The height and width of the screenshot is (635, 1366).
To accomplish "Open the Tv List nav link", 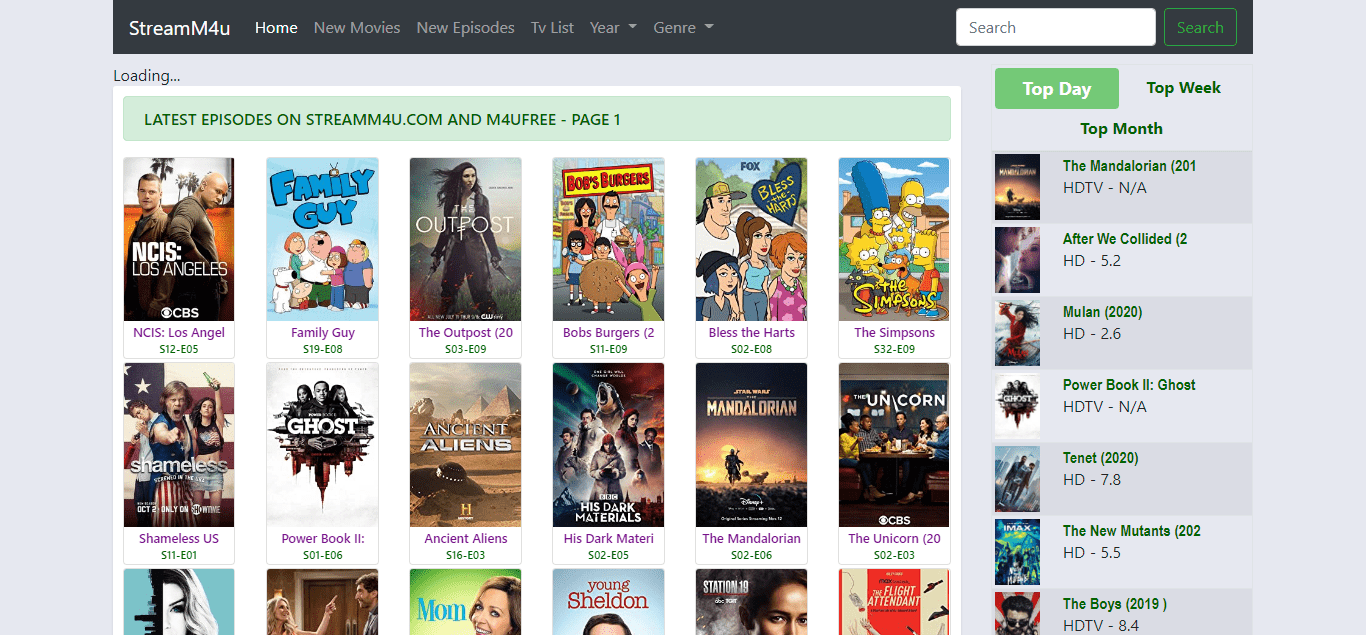I will (x=552, y=28).
